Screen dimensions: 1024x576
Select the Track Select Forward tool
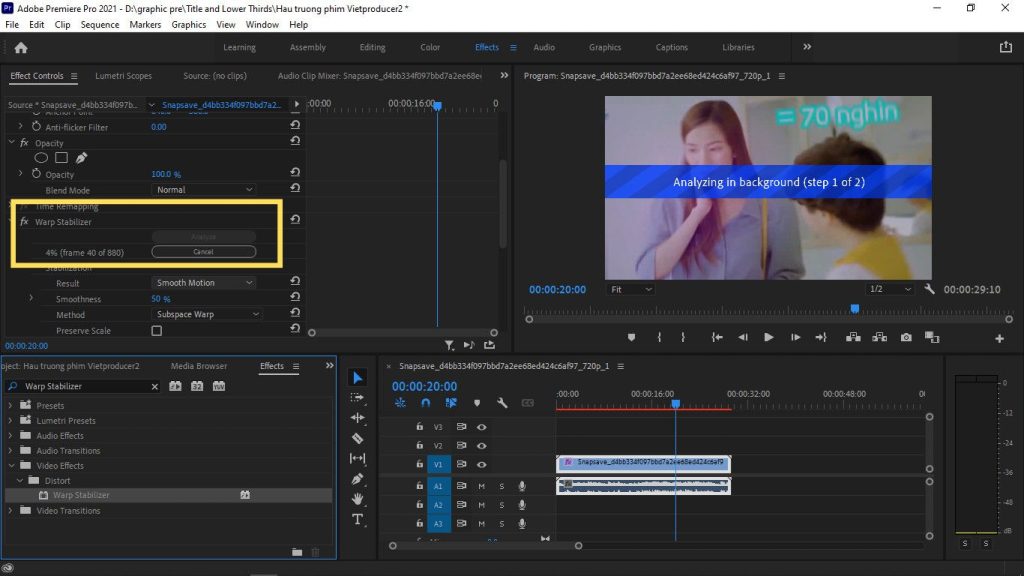pos(358,397)
